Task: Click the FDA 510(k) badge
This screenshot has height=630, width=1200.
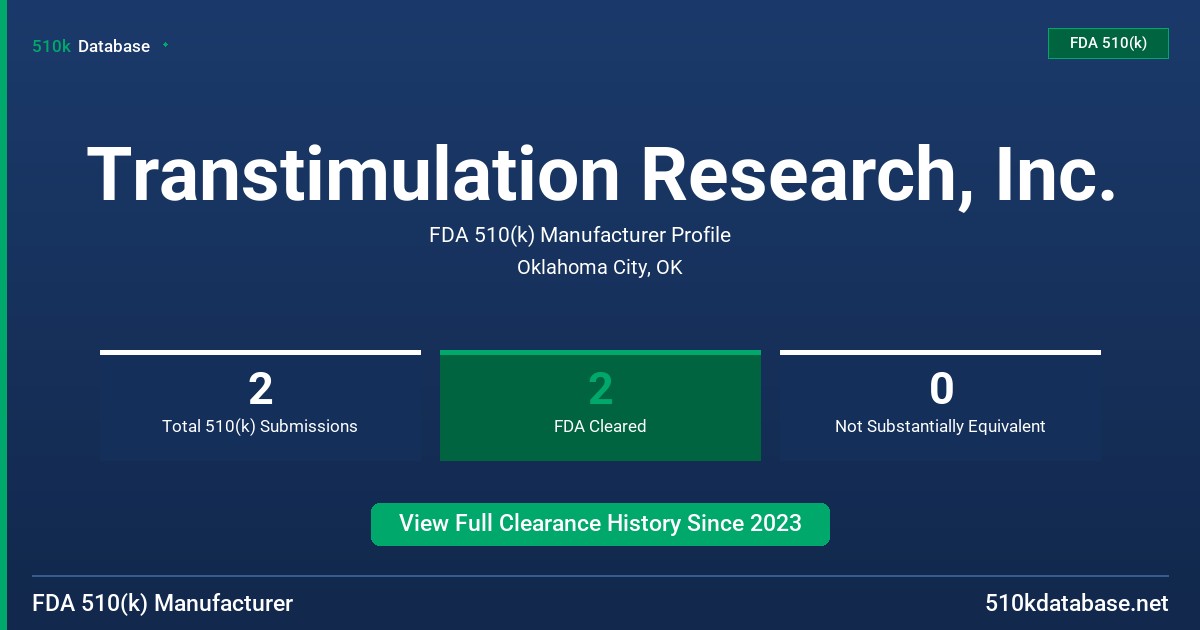Action: 1108,43
